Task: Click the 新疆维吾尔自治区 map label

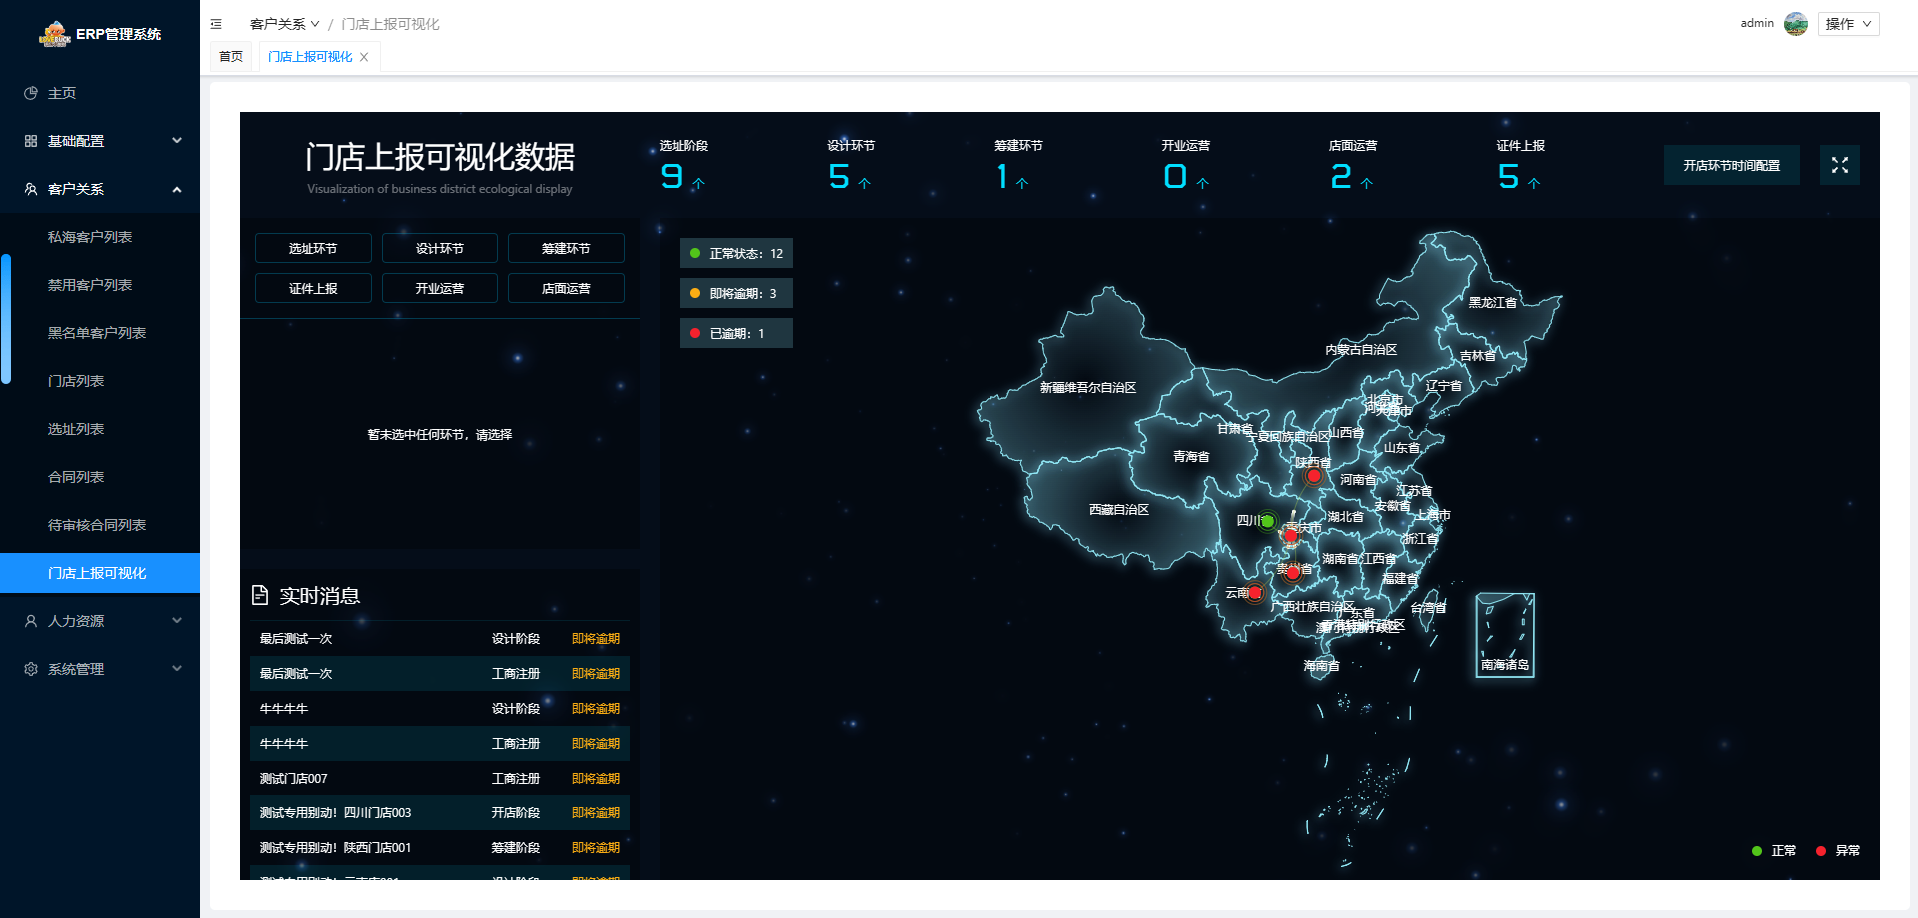Action: tap(1088, 387)
